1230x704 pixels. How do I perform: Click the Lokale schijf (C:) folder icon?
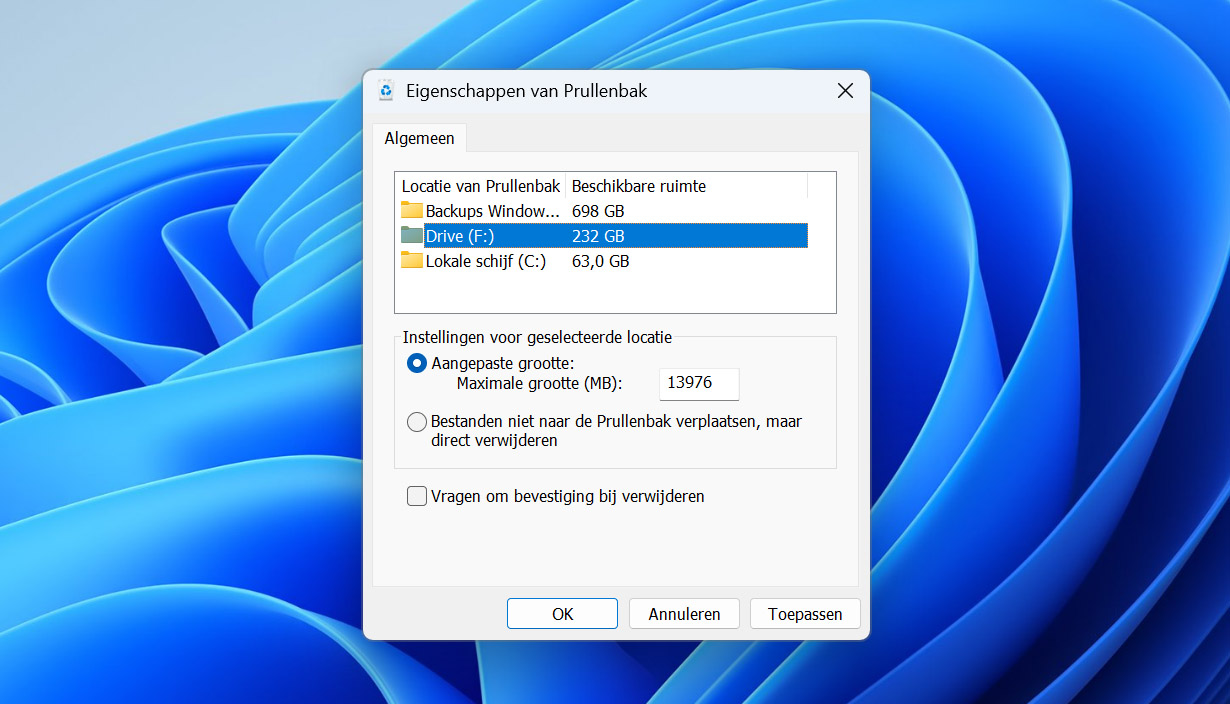tap(412, 260)
